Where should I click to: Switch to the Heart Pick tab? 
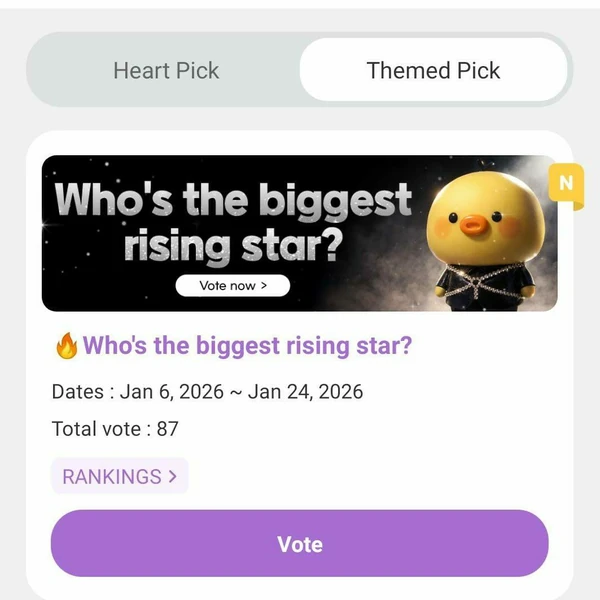click(166, 71)
